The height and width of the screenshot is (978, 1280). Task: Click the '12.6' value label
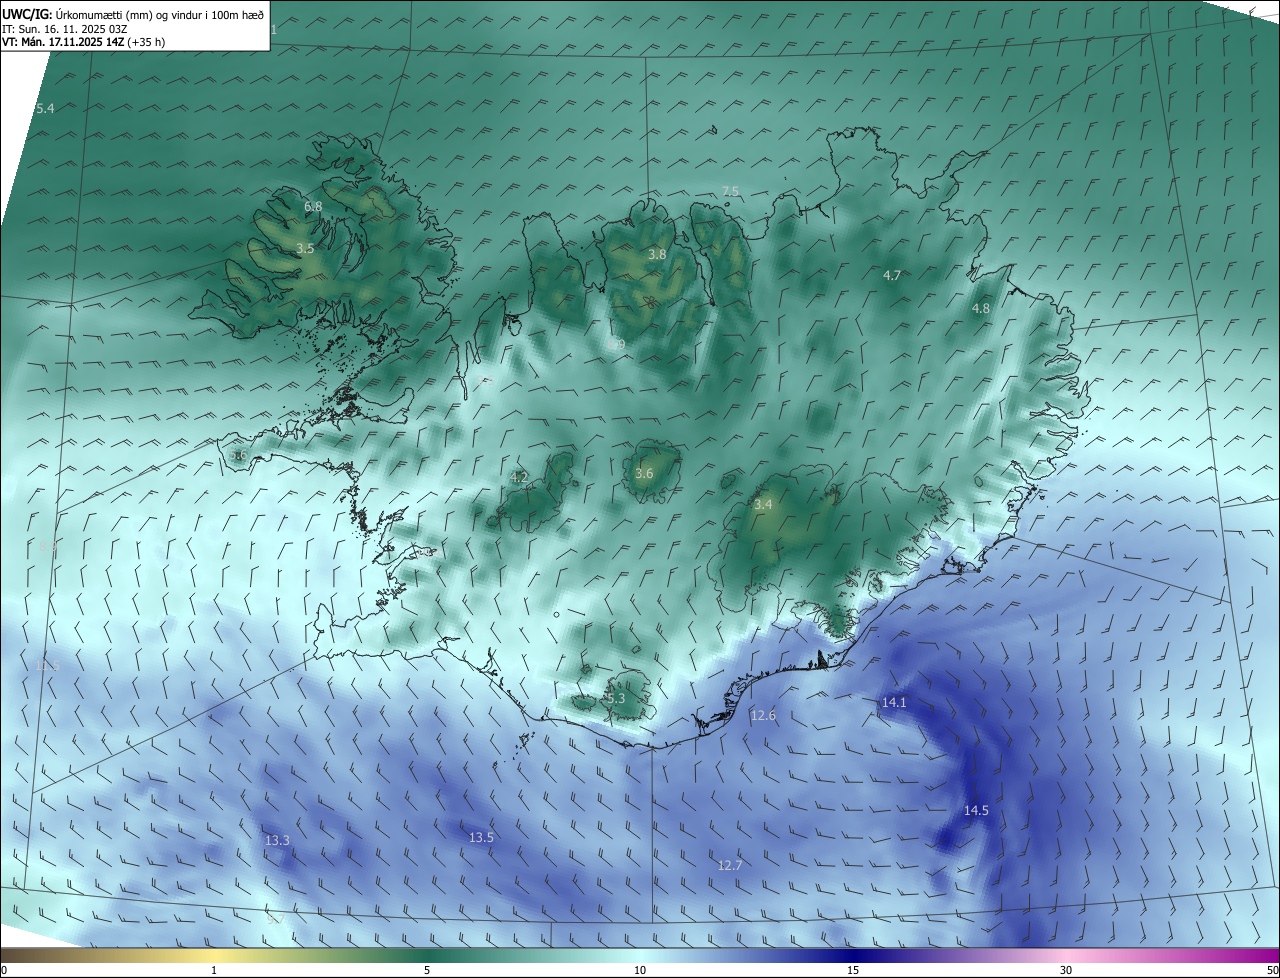pos(763,716)
